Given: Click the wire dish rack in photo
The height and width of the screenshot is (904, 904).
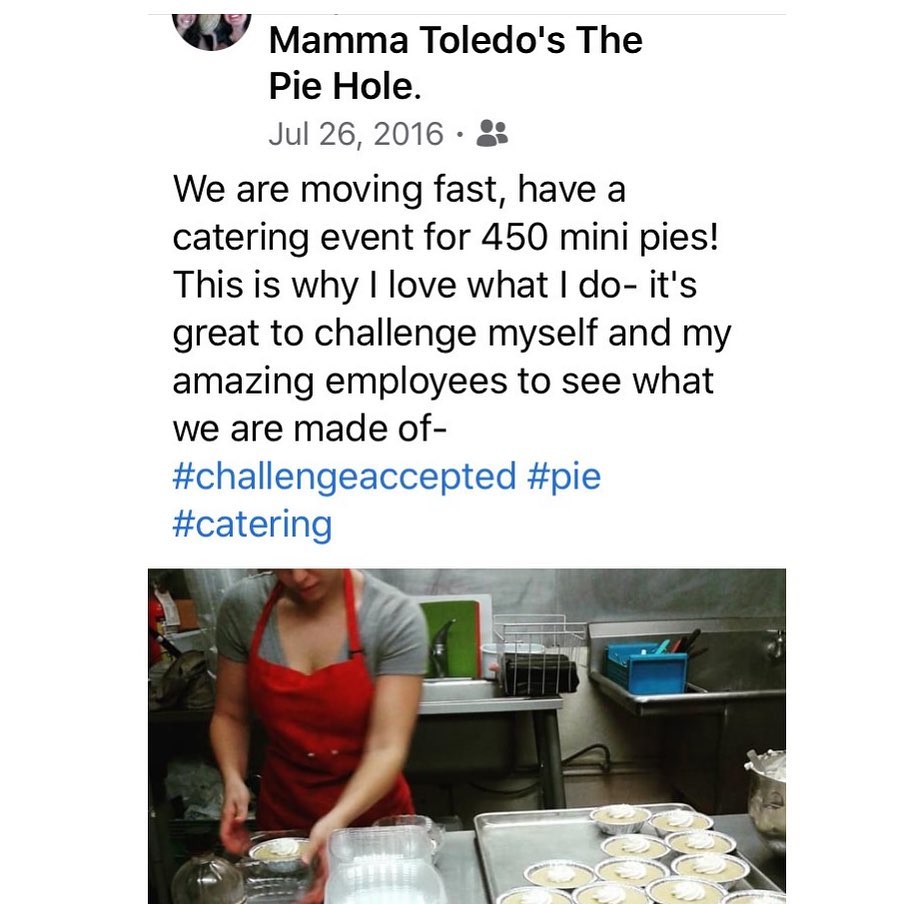Looking at the screenshot, I should (x=539, y=654).
